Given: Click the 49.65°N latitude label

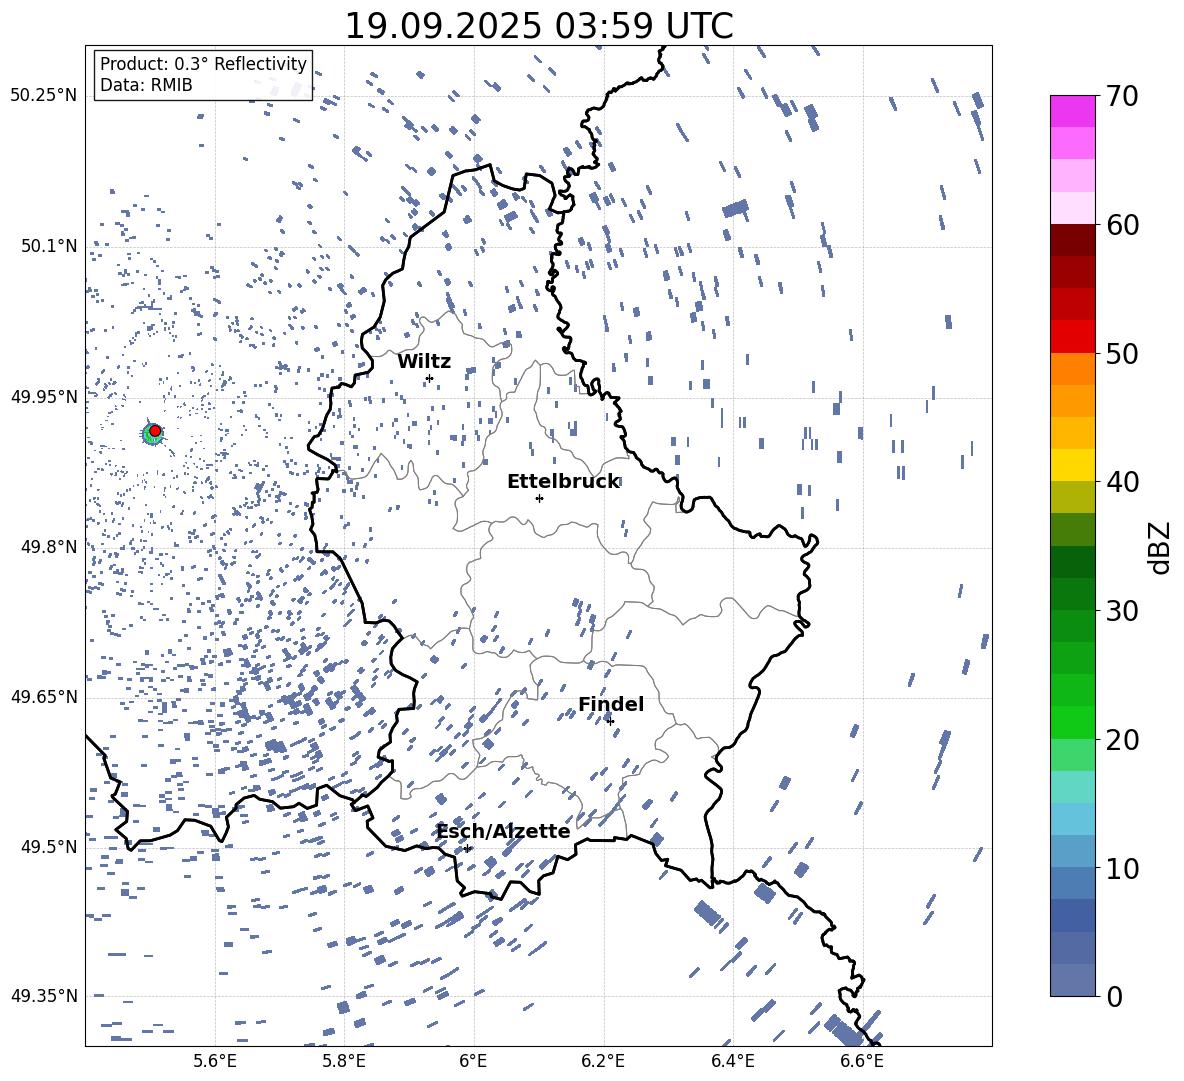Looking at the screenshot, I should [x=44, y=696].
